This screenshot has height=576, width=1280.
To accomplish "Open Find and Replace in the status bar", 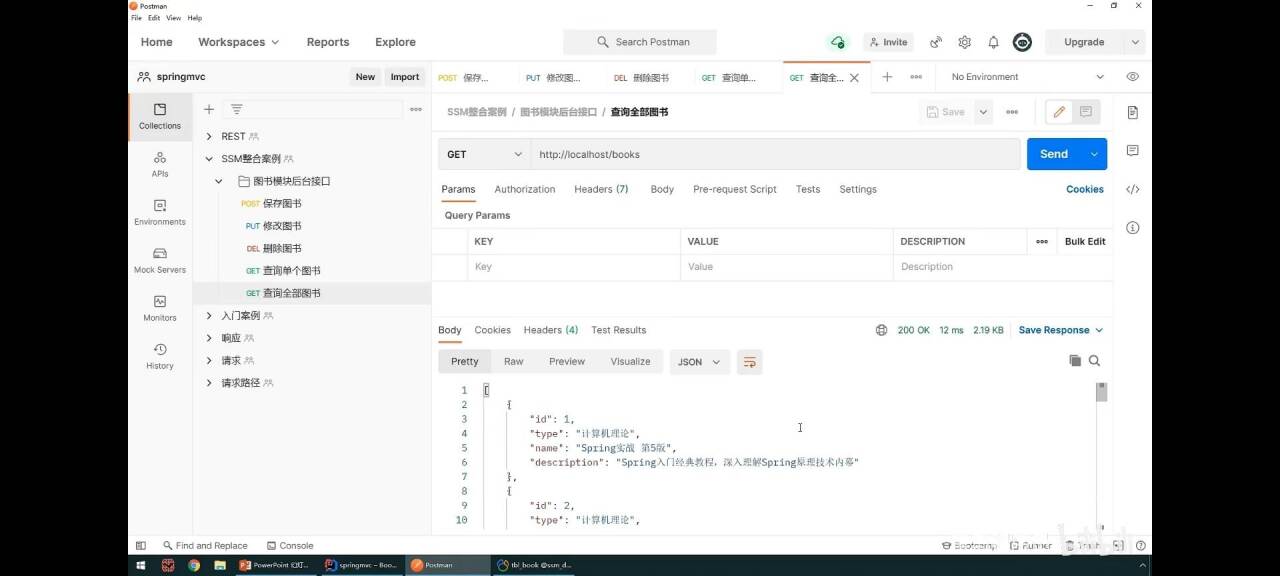I will point(205,546).
